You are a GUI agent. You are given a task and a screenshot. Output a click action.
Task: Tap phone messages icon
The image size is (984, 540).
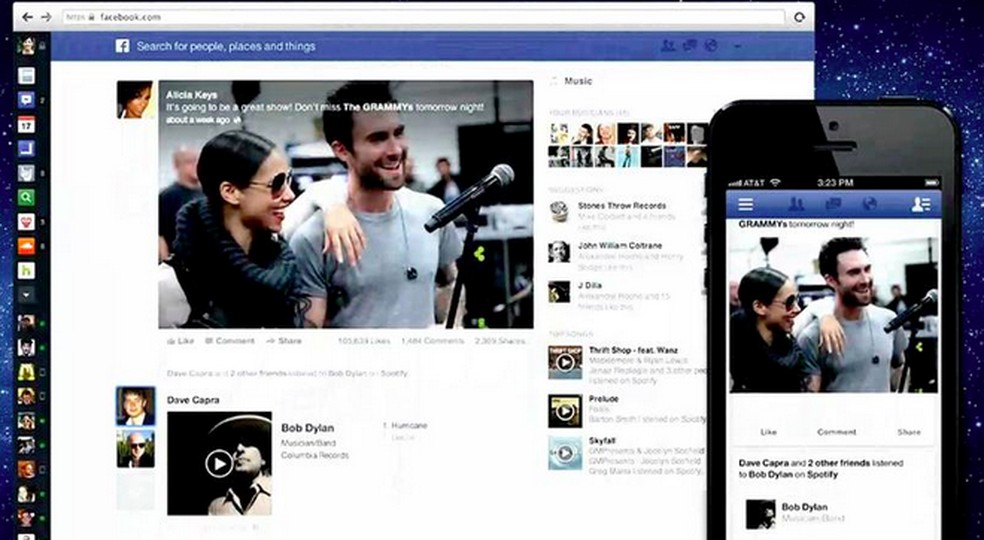[x=833, y=204]
